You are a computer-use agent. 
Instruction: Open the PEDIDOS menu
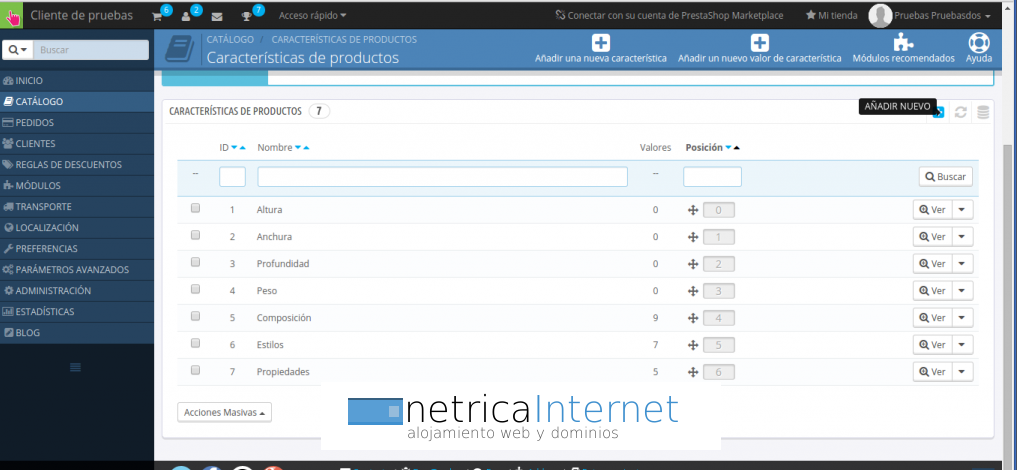(x=77, y=123)
